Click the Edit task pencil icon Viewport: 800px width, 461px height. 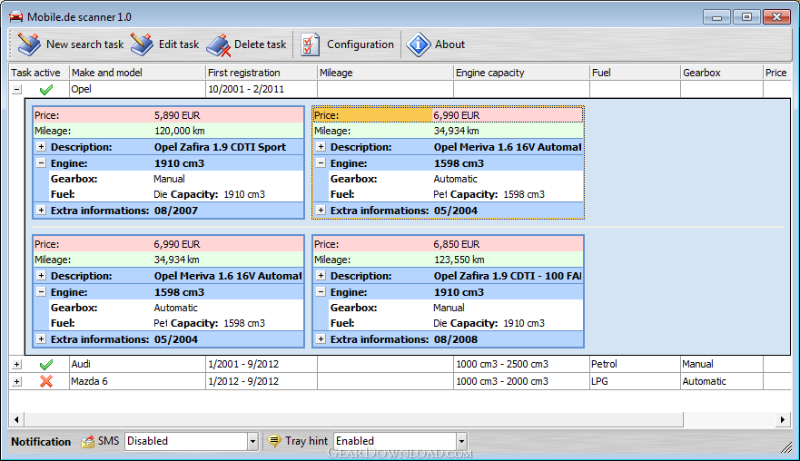coord(142,44)
